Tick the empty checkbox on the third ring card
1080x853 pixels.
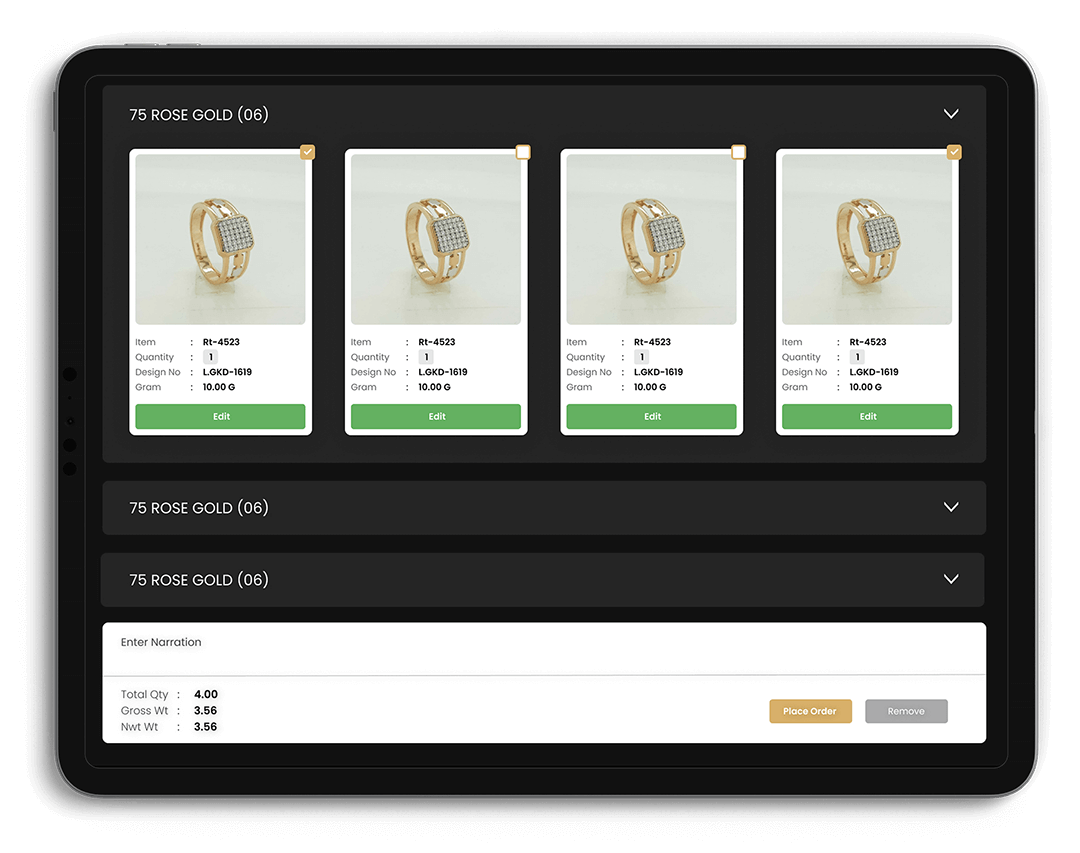tap(738, 152)
